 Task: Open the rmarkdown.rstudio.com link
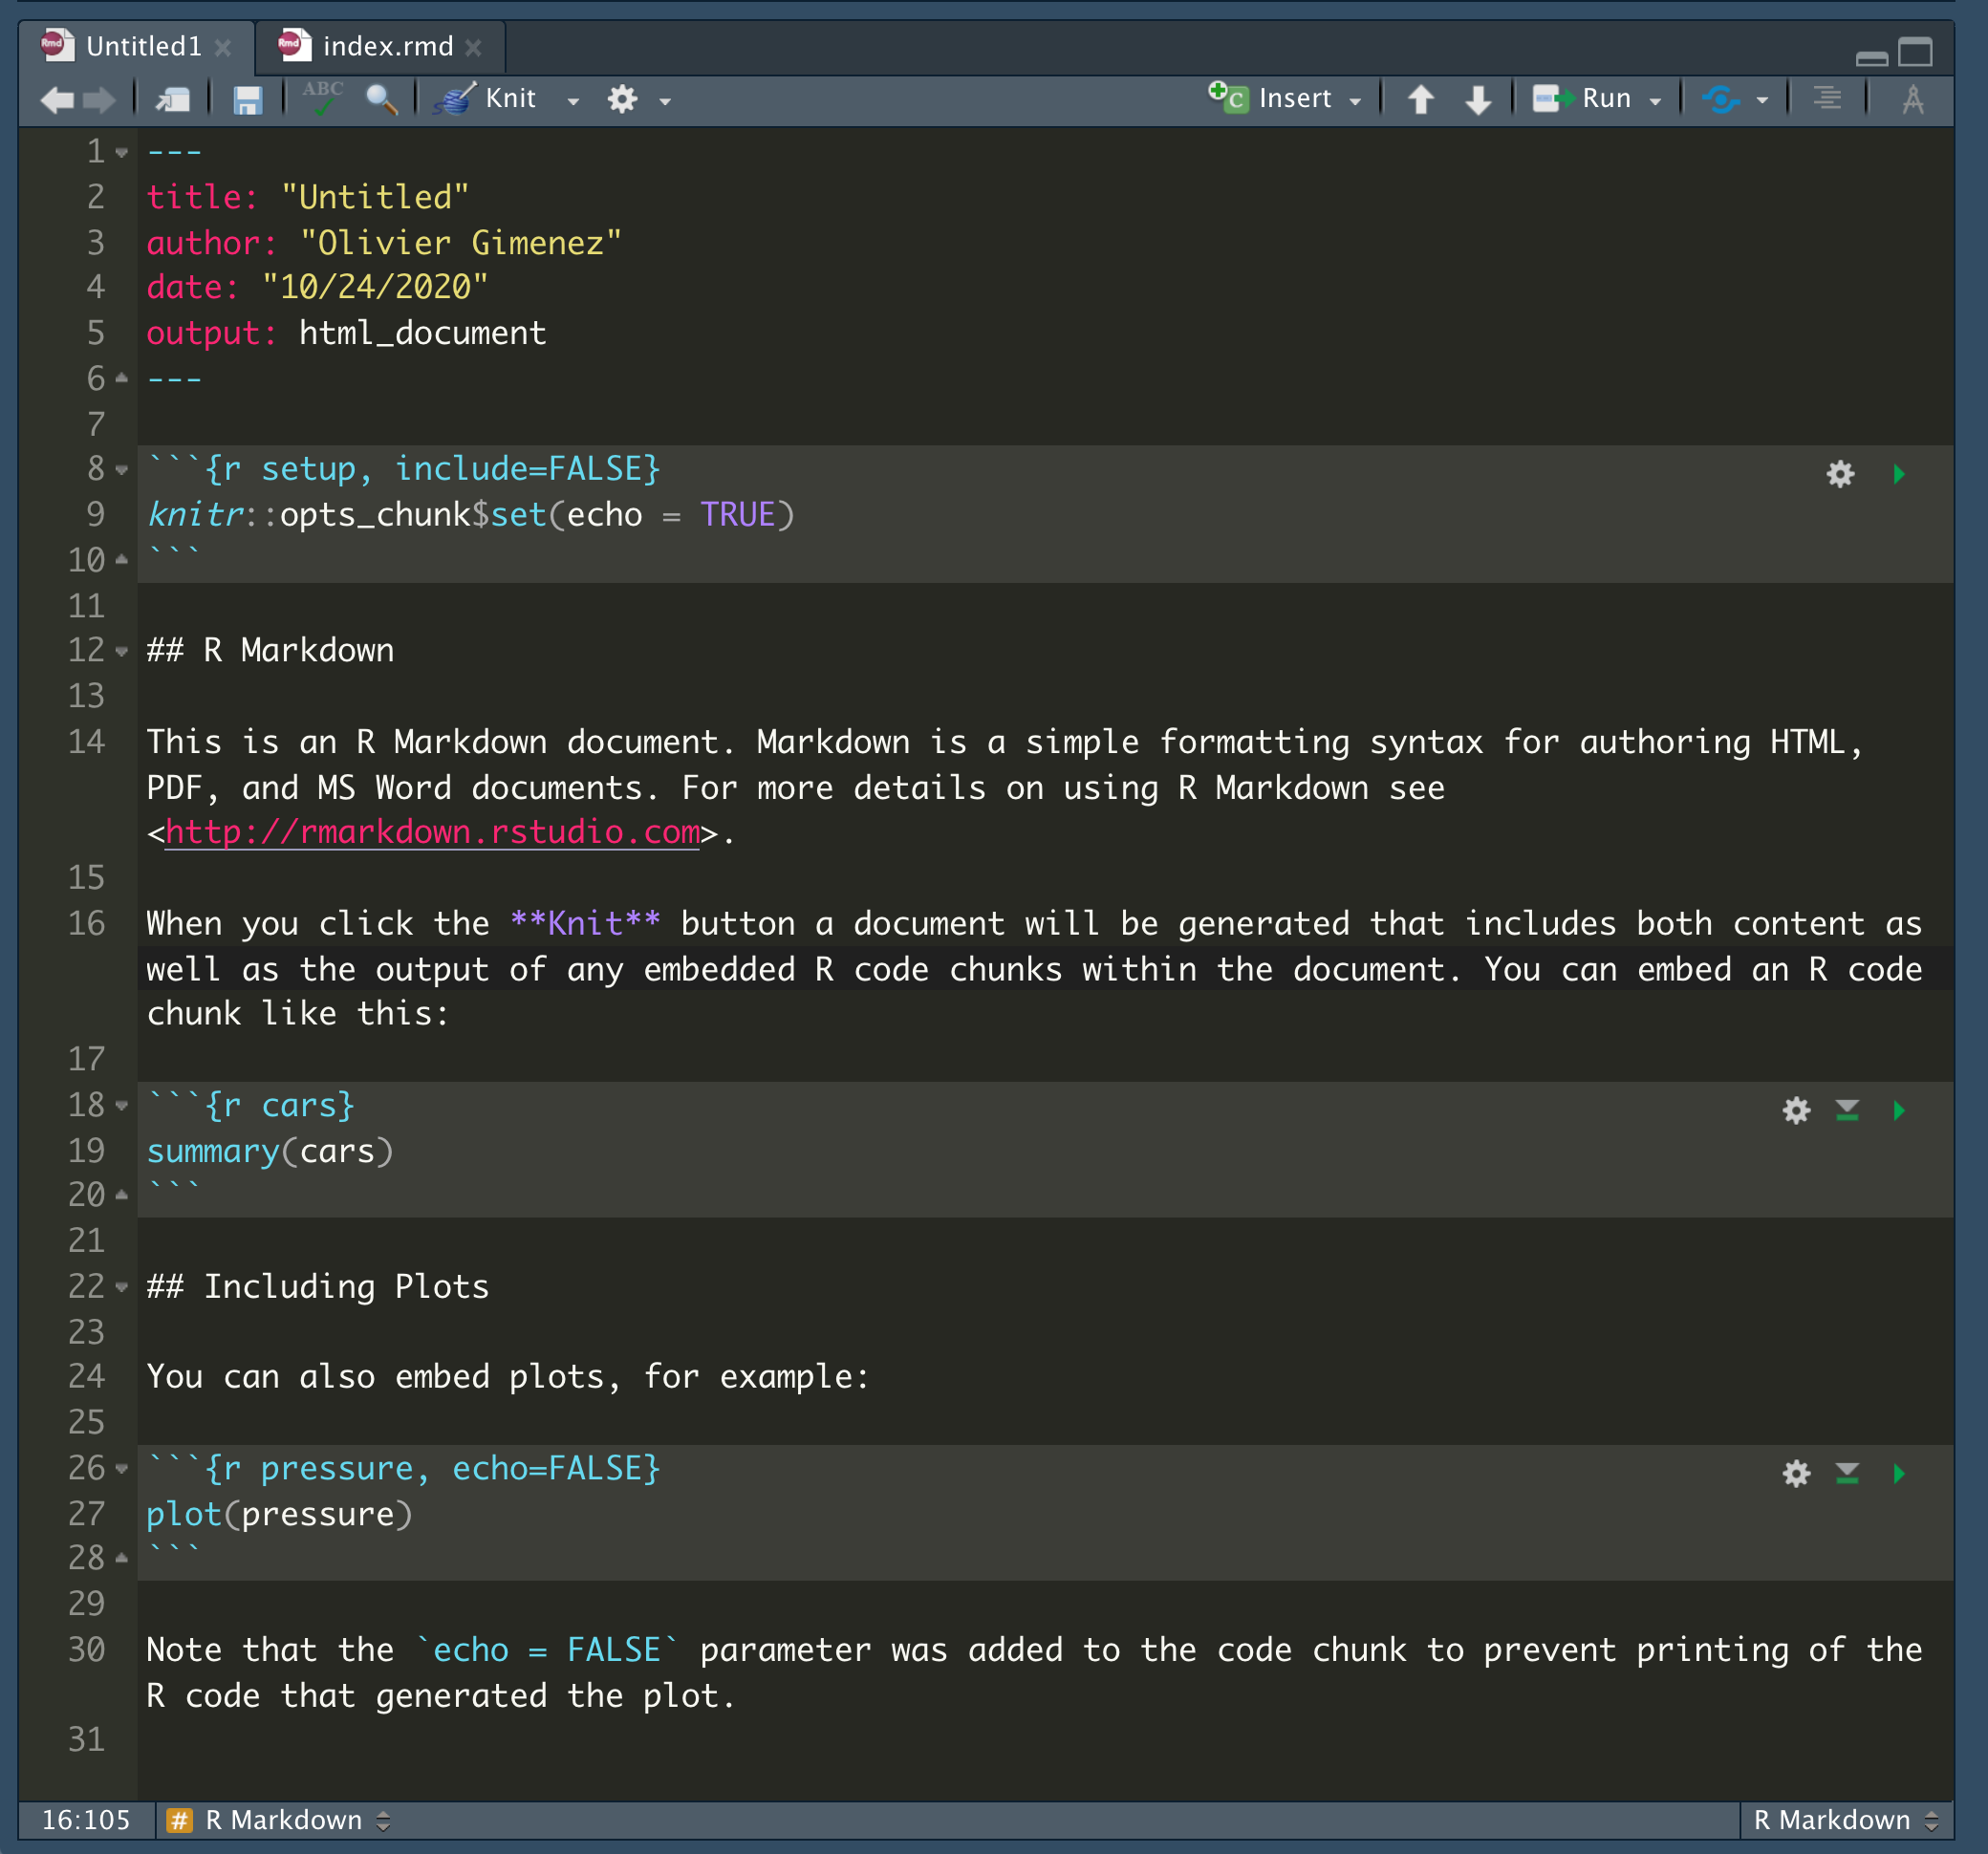click(x=432, y=832)
